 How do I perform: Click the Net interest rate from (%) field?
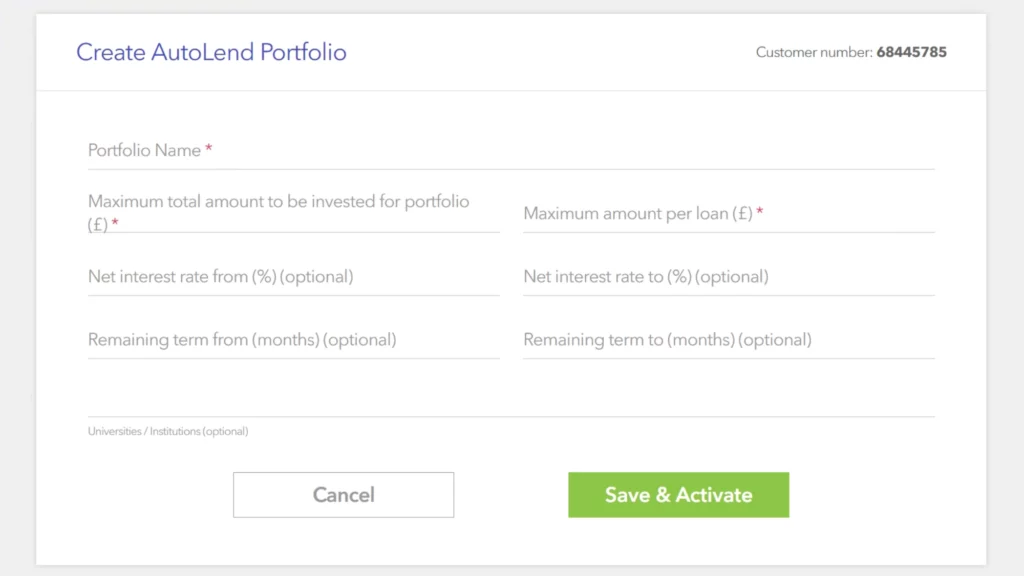294,277
